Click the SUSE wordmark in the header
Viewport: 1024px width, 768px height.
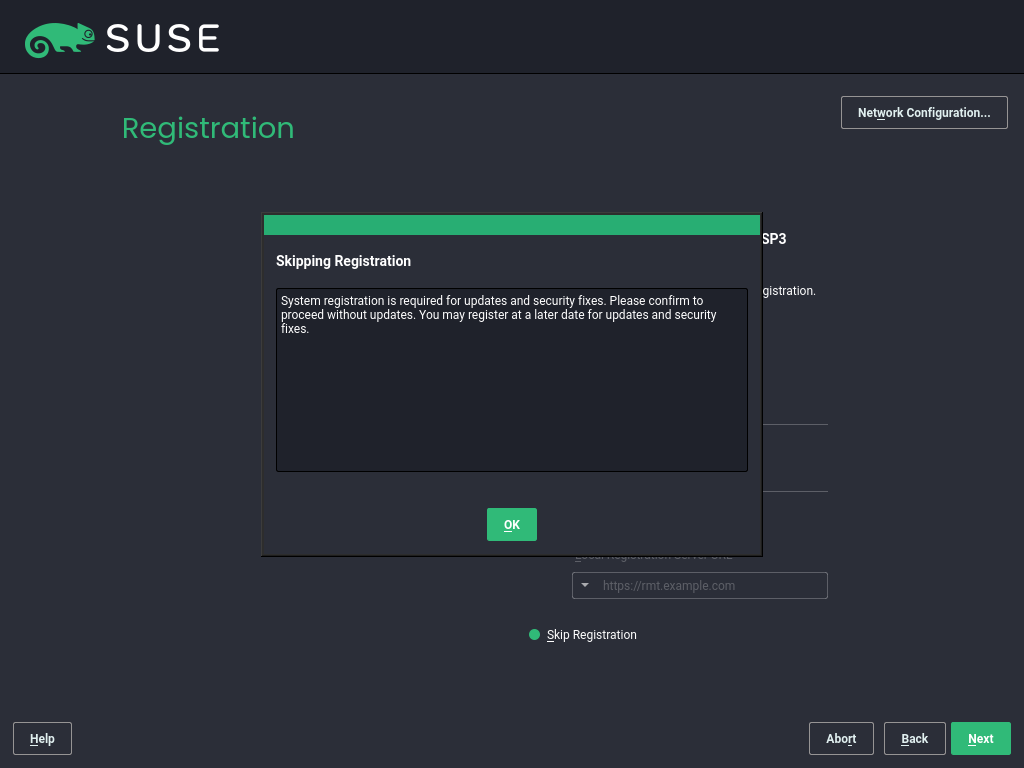165,38
